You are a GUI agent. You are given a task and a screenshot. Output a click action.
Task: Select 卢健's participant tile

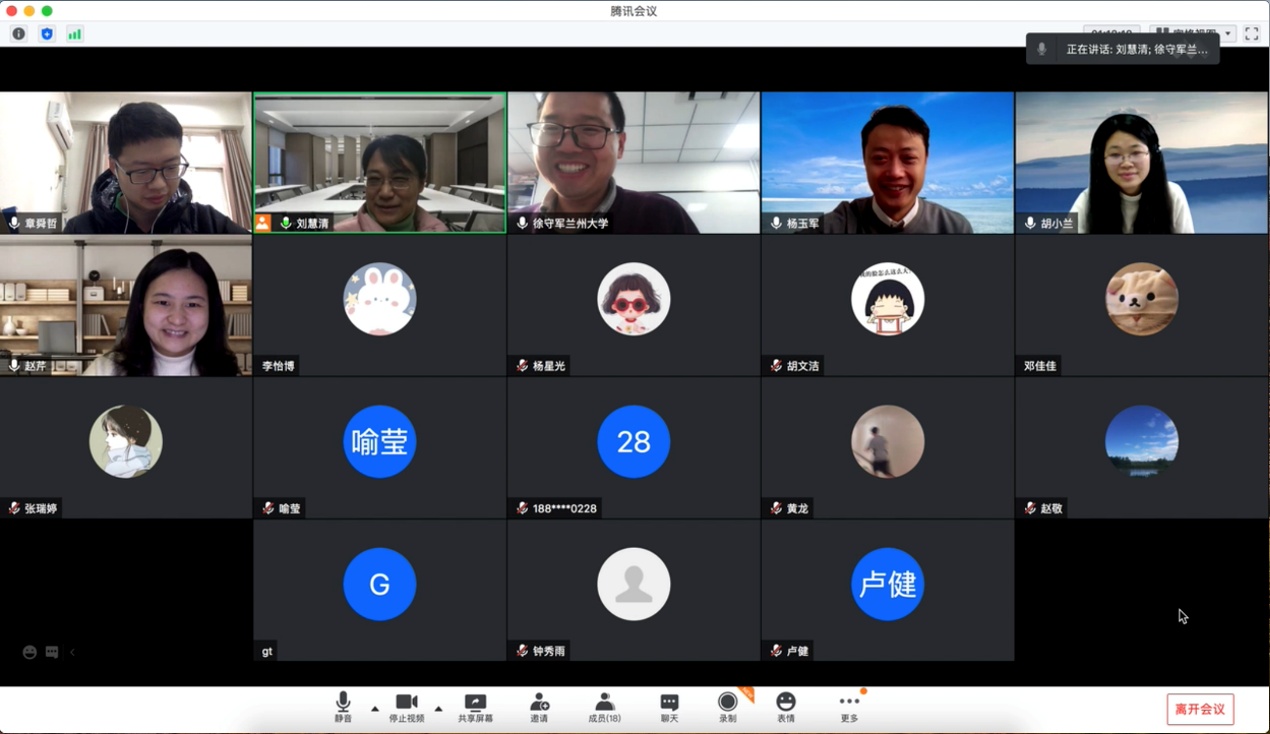point(887,590)
